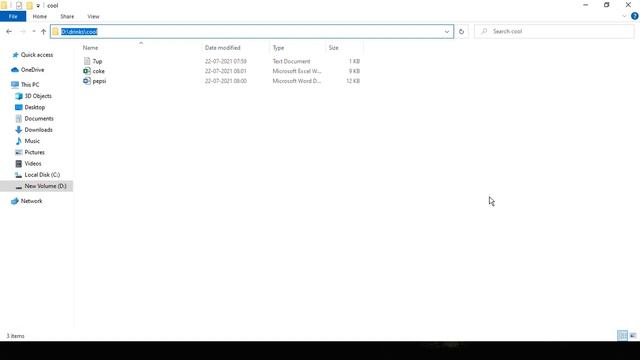Open Videos in the navigation pane
Screen dimensions: 640x360
click(x=33, y=163)
